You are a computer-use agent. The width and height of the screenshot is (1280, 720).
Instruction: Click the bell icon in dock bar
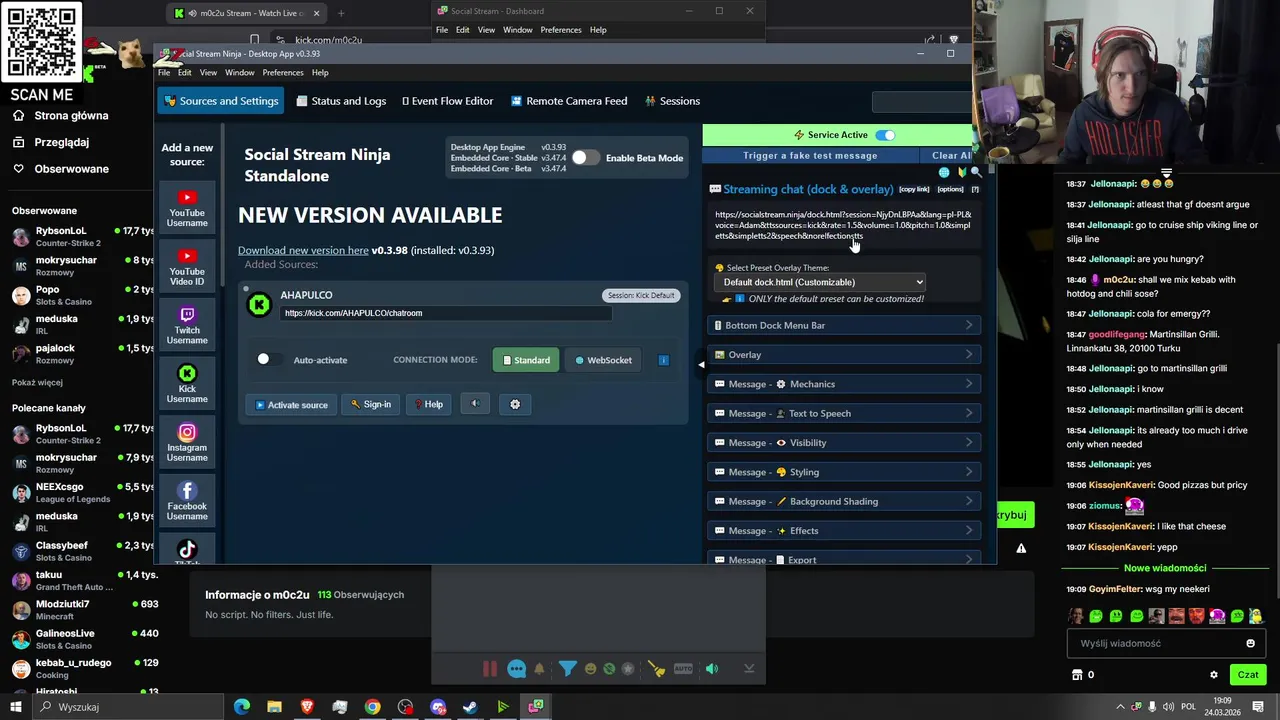pyautogui.click(x=539, y=669)
